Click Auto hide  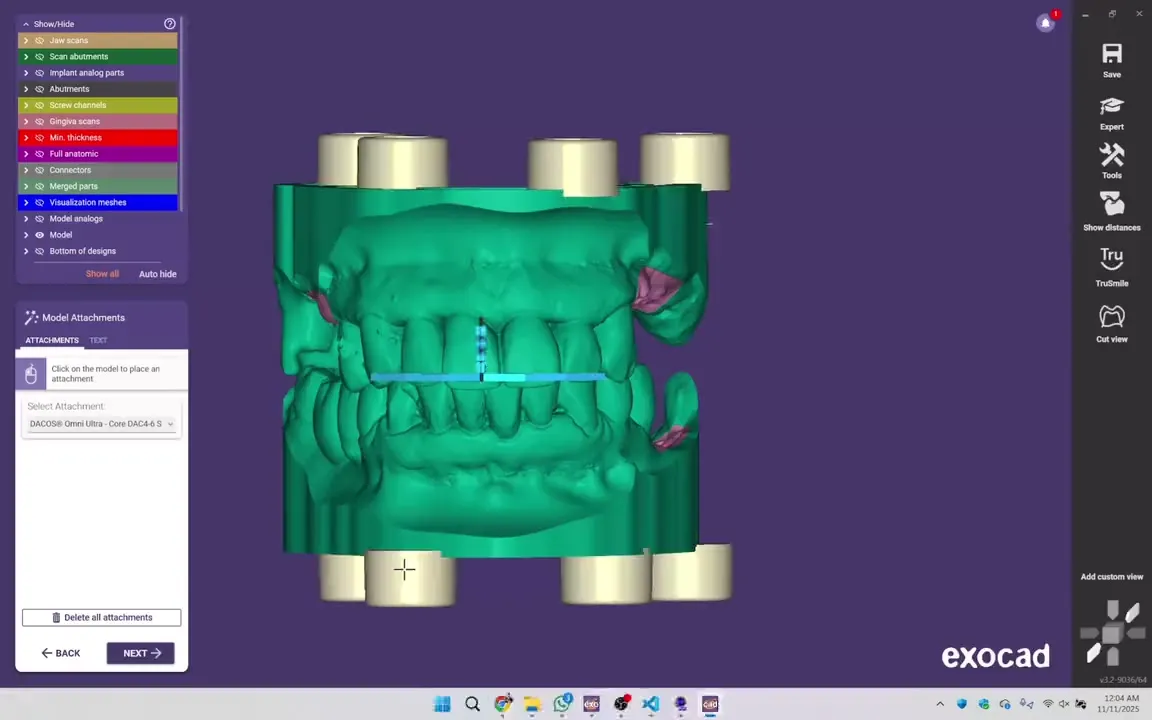point(158,274)
